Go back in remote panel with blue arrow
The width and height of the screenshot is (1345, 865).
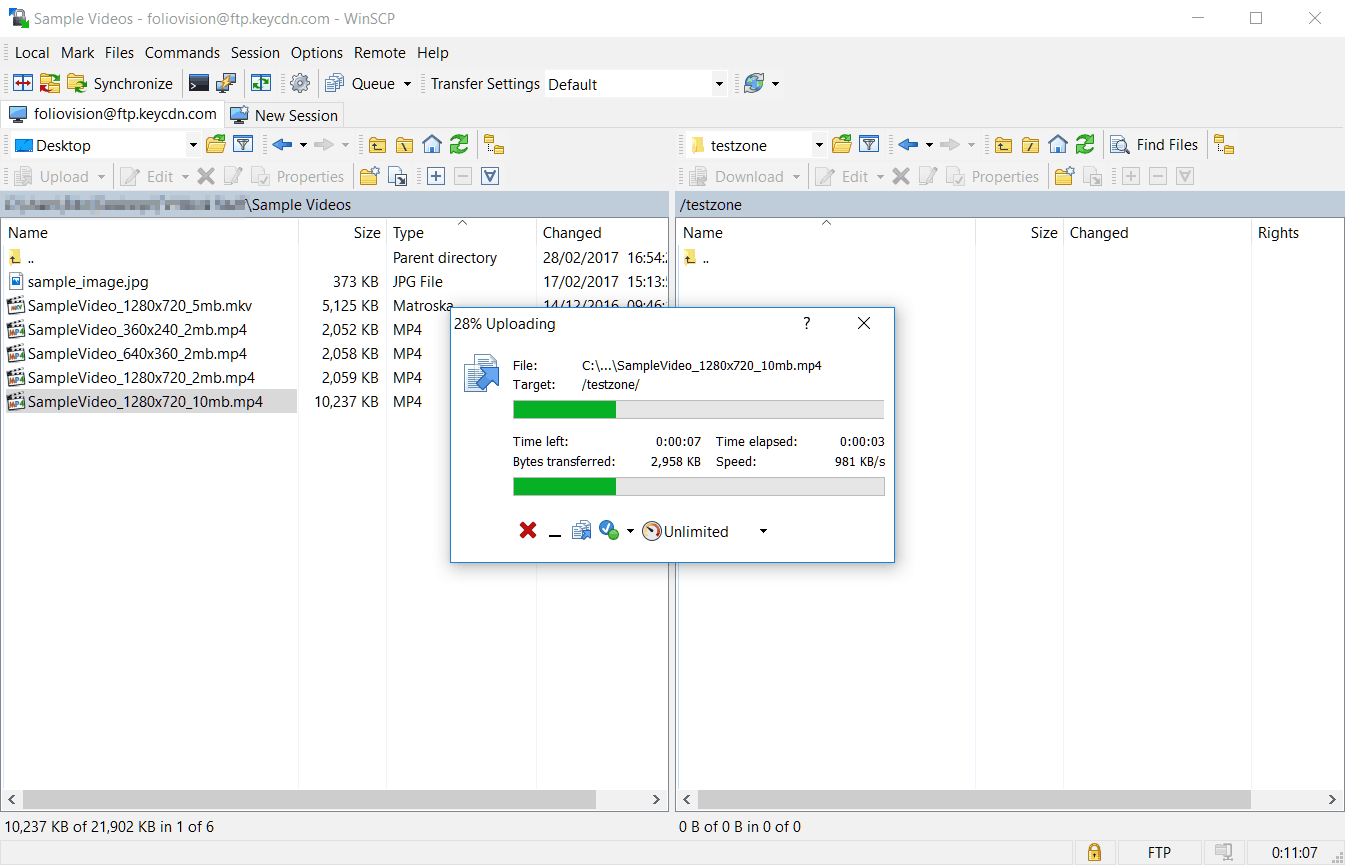point(908,145)
